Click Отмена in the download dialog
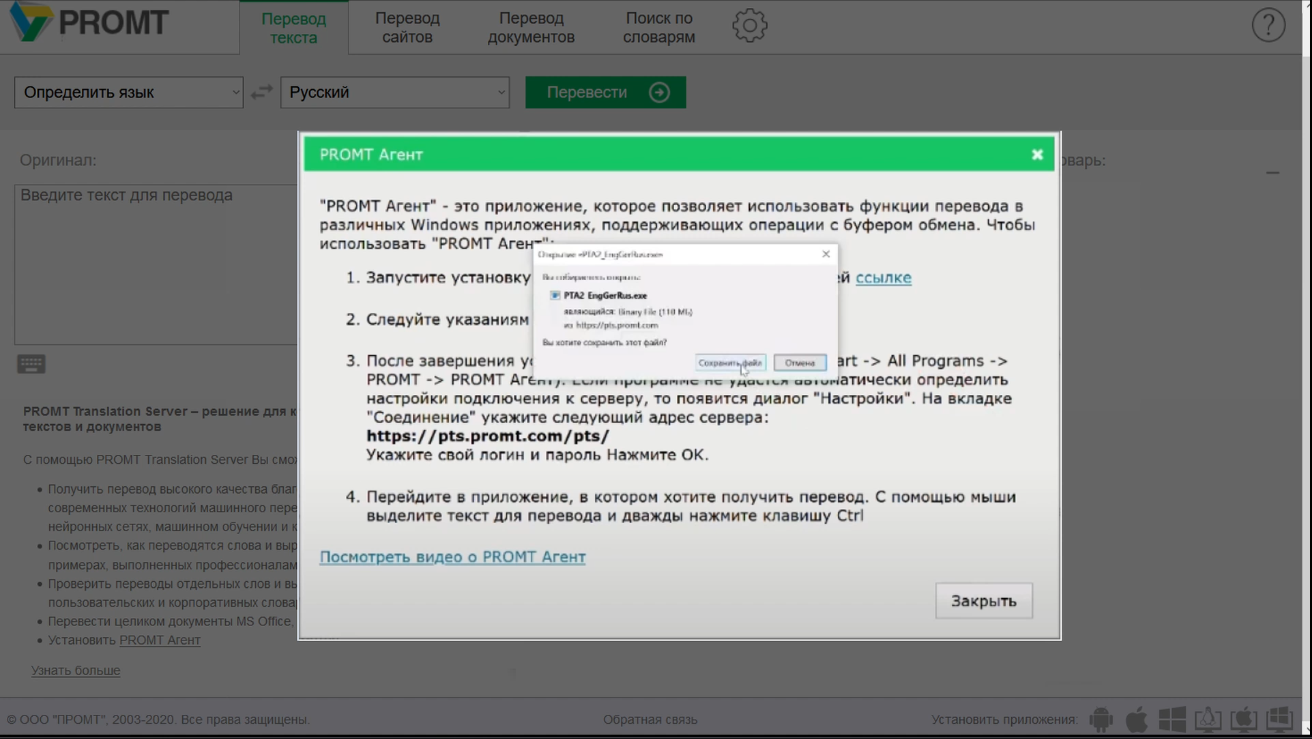Image resolution: width=1312 pixels, height=739 pixels. click(800, 363)
